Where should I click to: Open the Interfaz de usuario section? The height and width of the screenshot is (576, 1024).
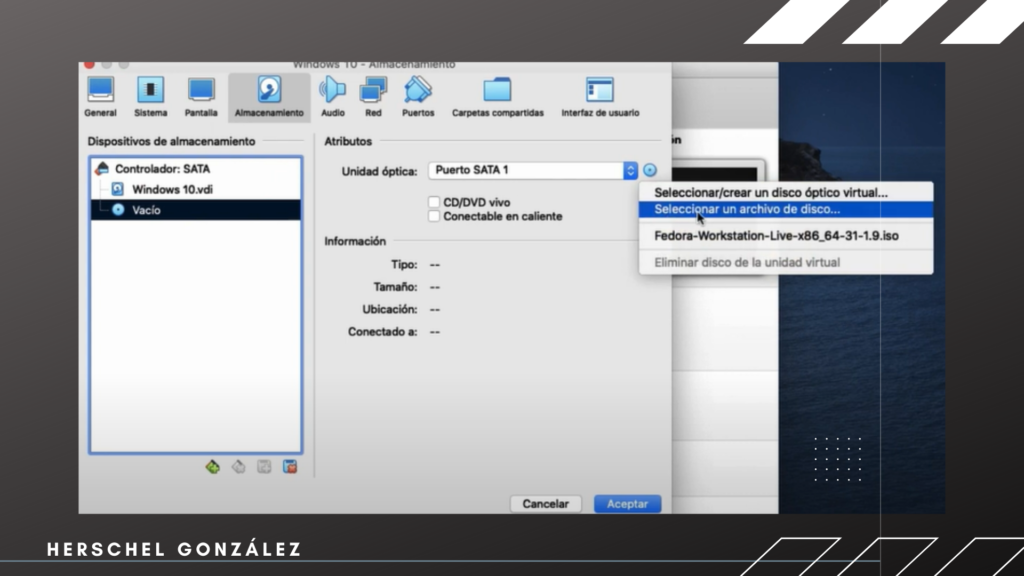point(600,97)
